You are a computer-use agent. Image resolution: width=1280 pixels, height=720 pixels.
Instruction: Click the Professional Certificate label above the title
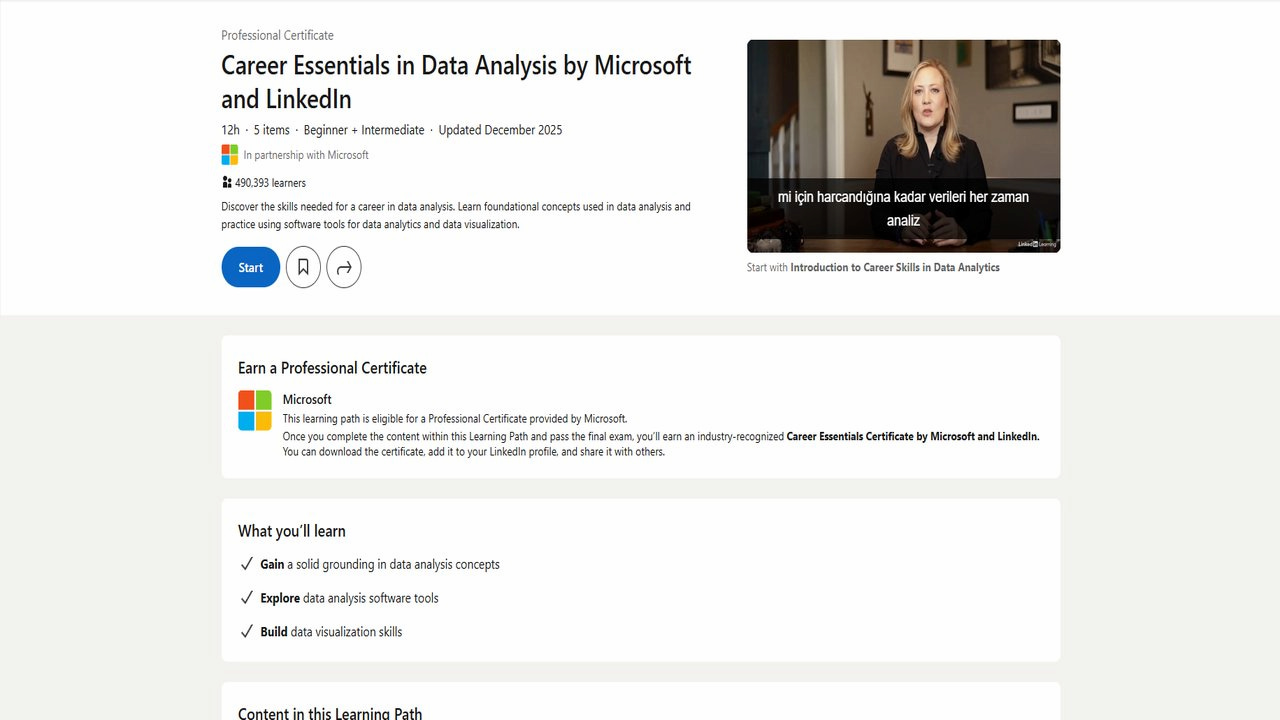tap(277, 35)
